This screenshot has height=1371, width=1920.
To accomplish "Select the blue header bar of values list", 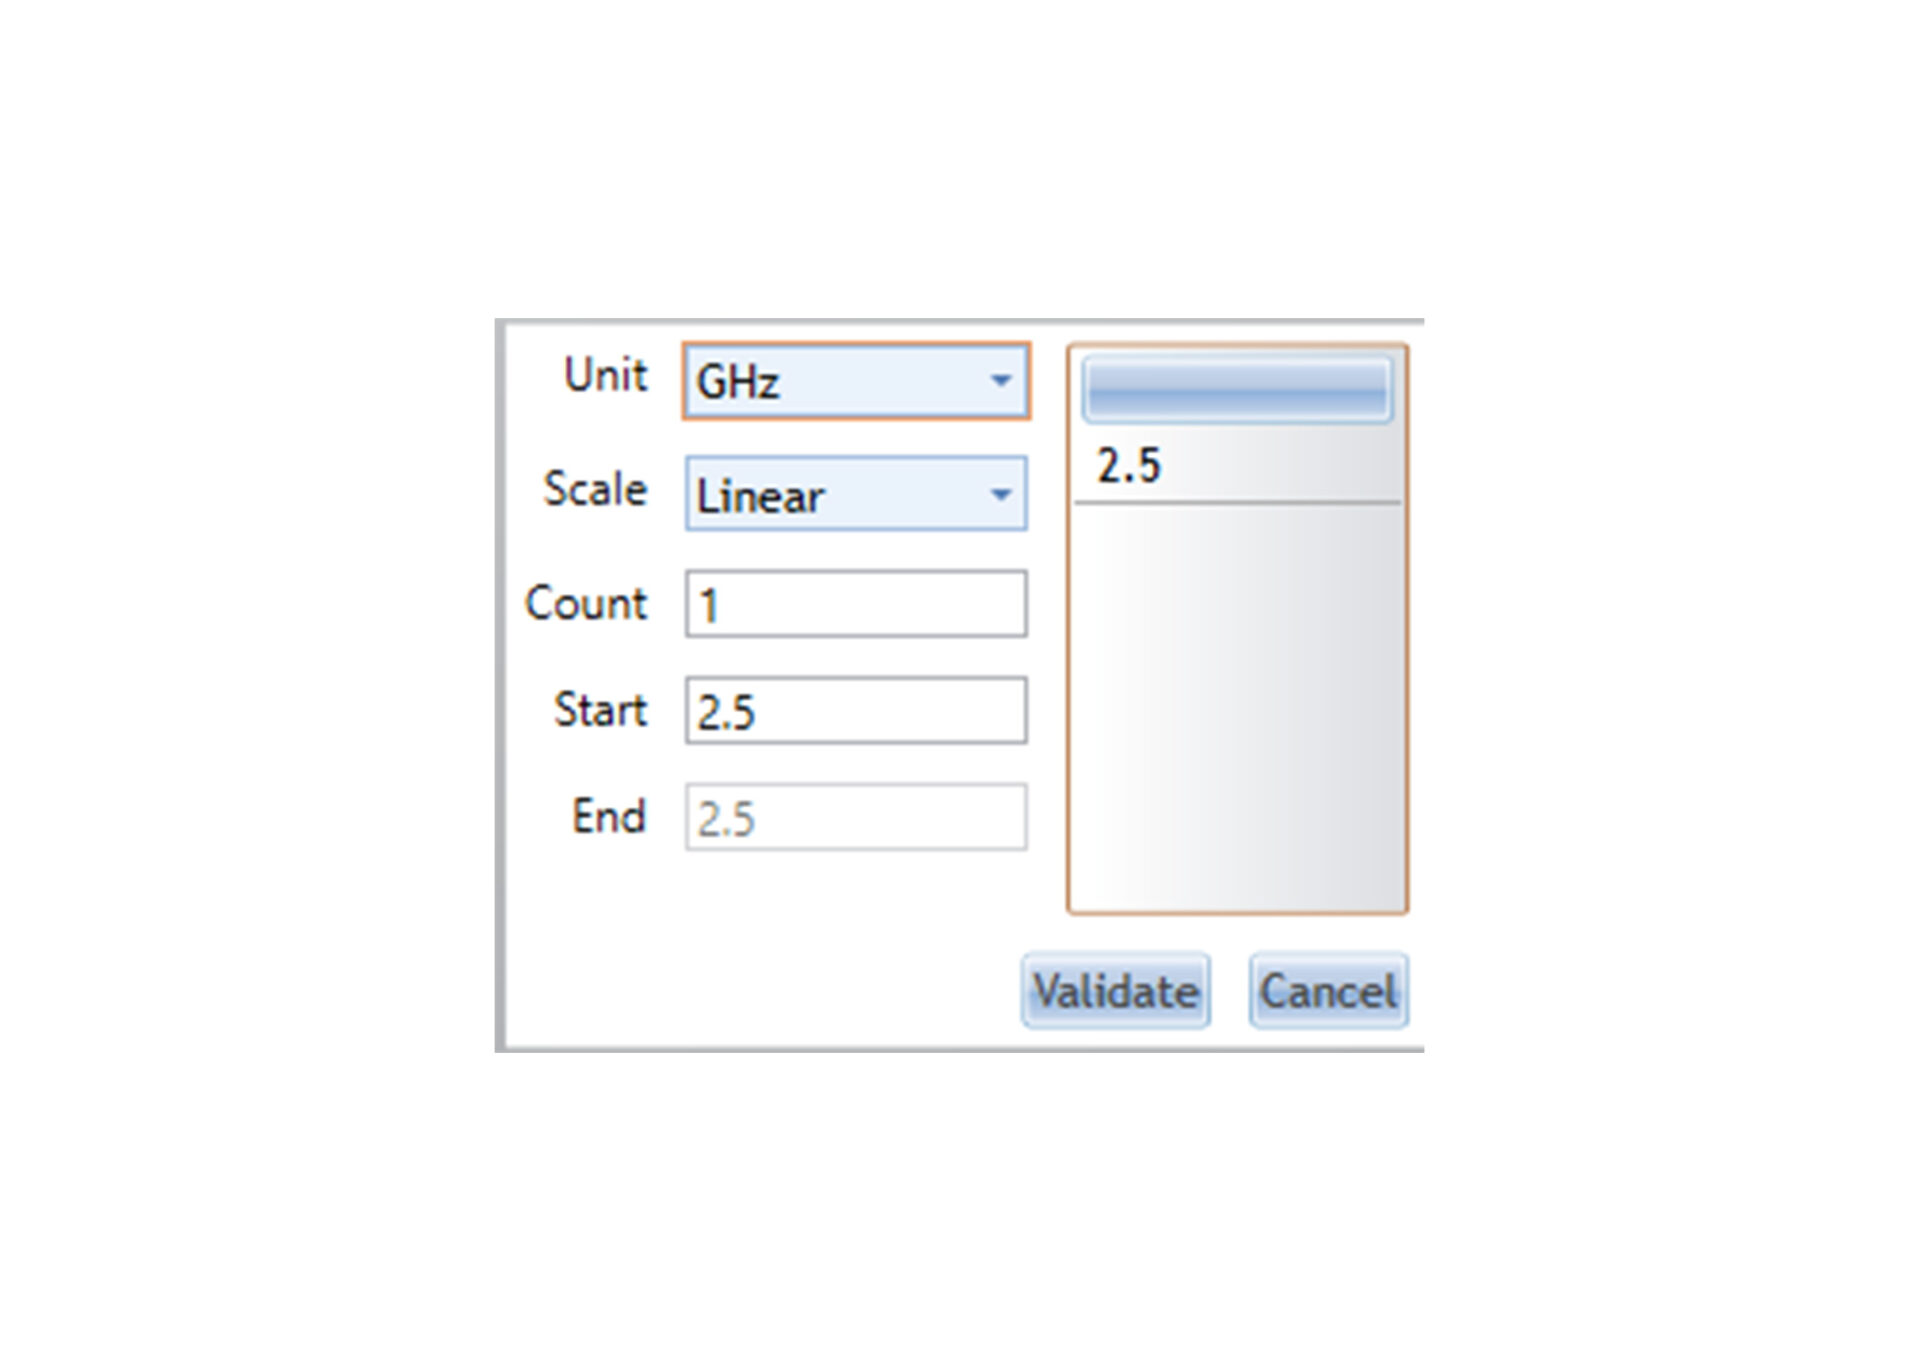I will click(x=1238, y=389).
